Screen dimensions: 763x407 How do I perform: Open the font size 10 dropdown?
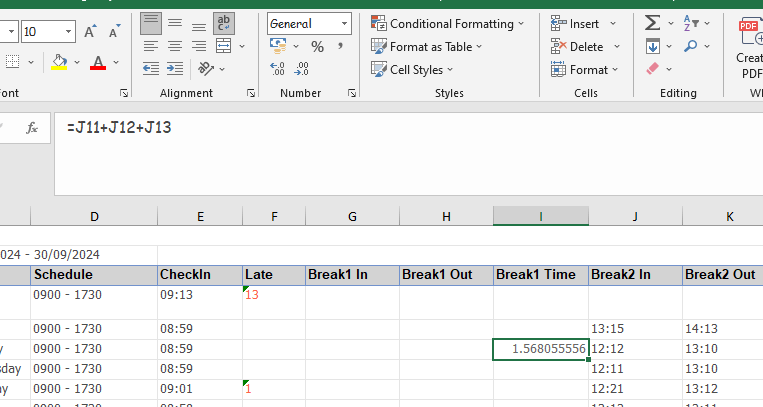coord(69,32)
